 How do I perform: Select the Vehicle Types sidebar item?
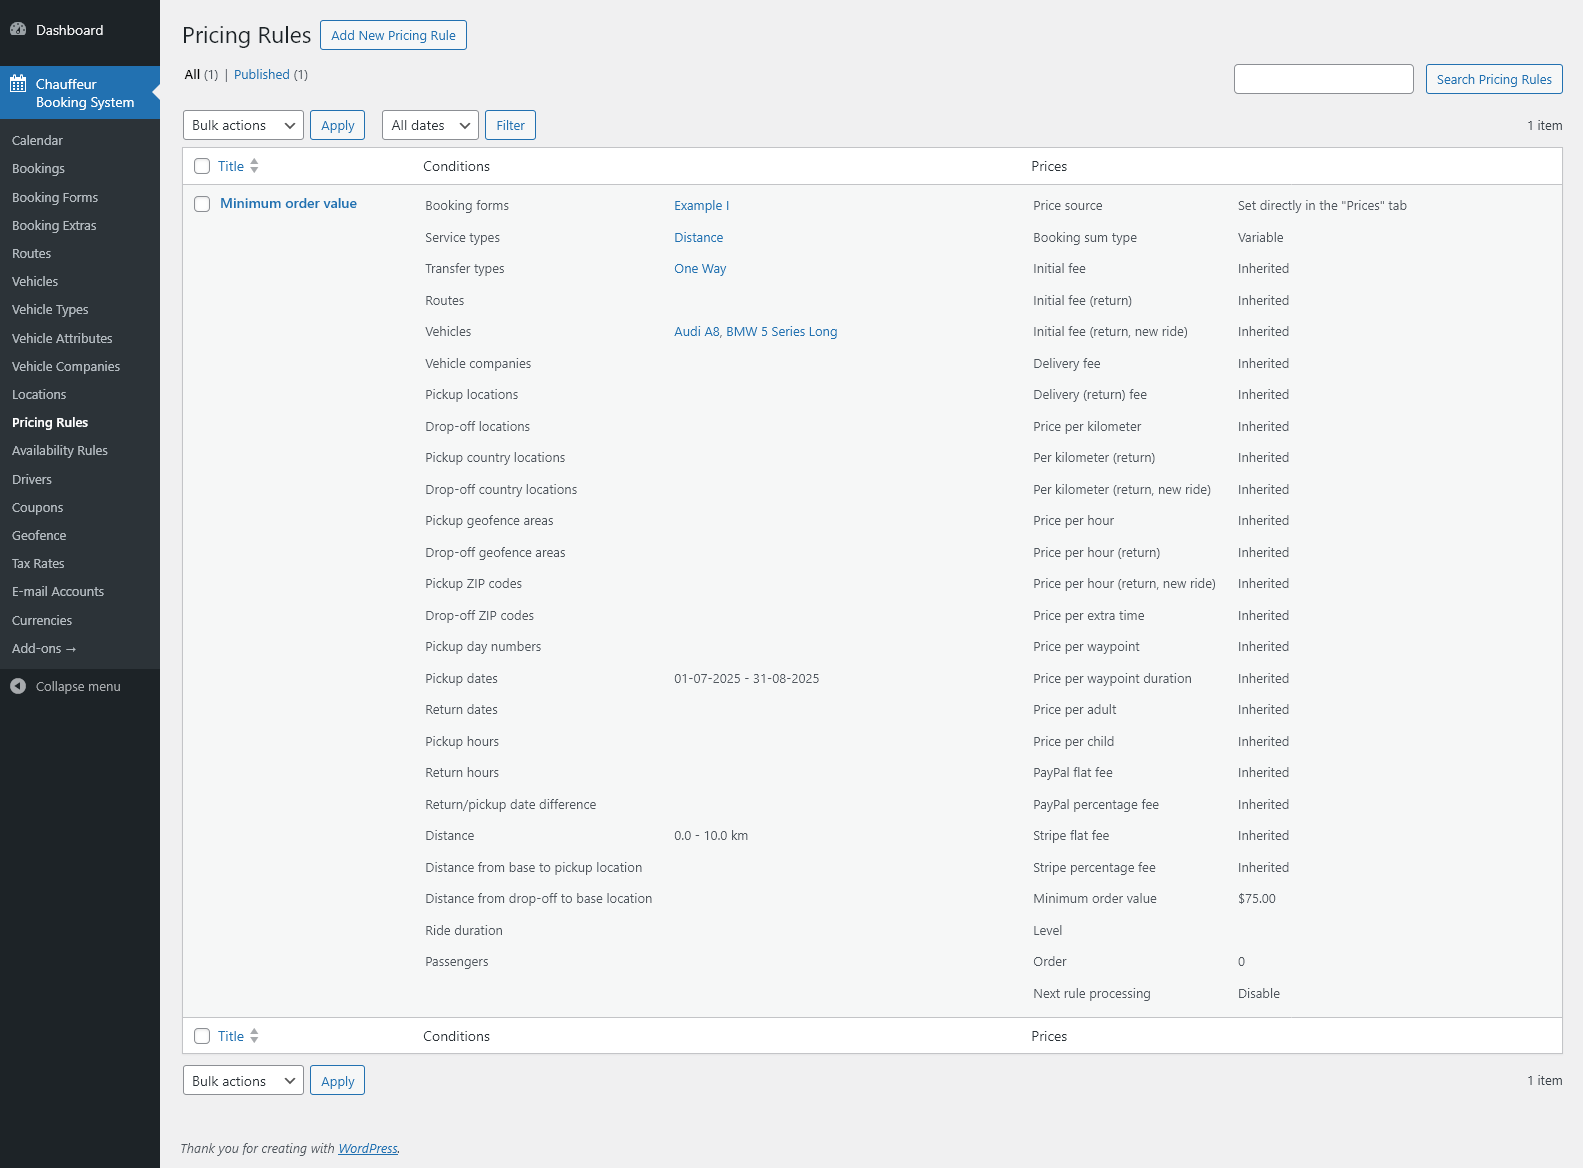tap(50, 310)
